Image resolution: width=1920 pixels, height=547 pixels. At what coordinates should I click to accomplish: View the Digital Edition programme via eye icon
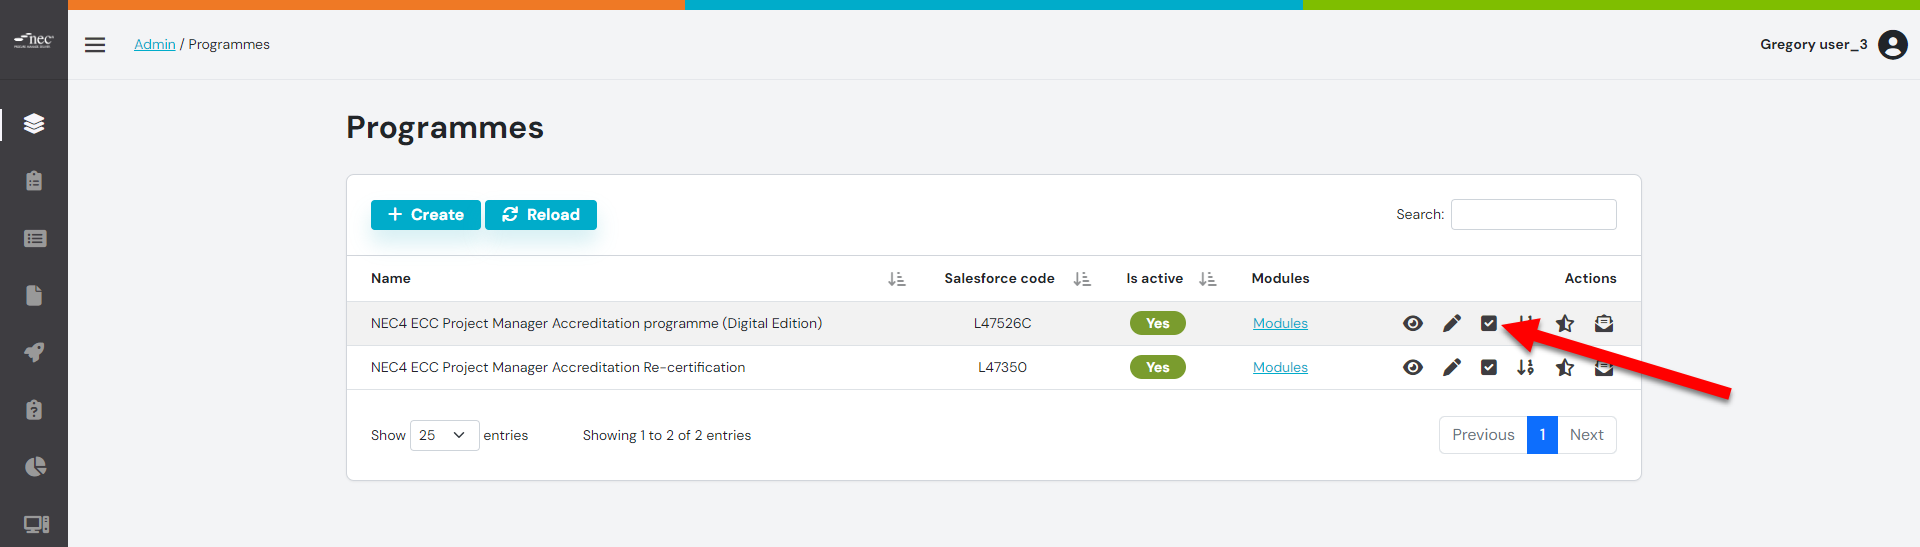coord(1412,323)
